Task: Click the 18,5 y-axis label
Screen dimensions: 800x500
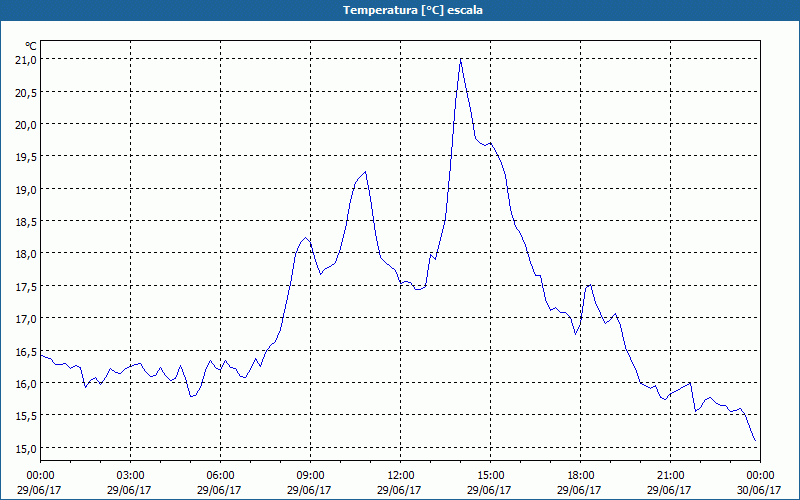Action: pos(26,221)
